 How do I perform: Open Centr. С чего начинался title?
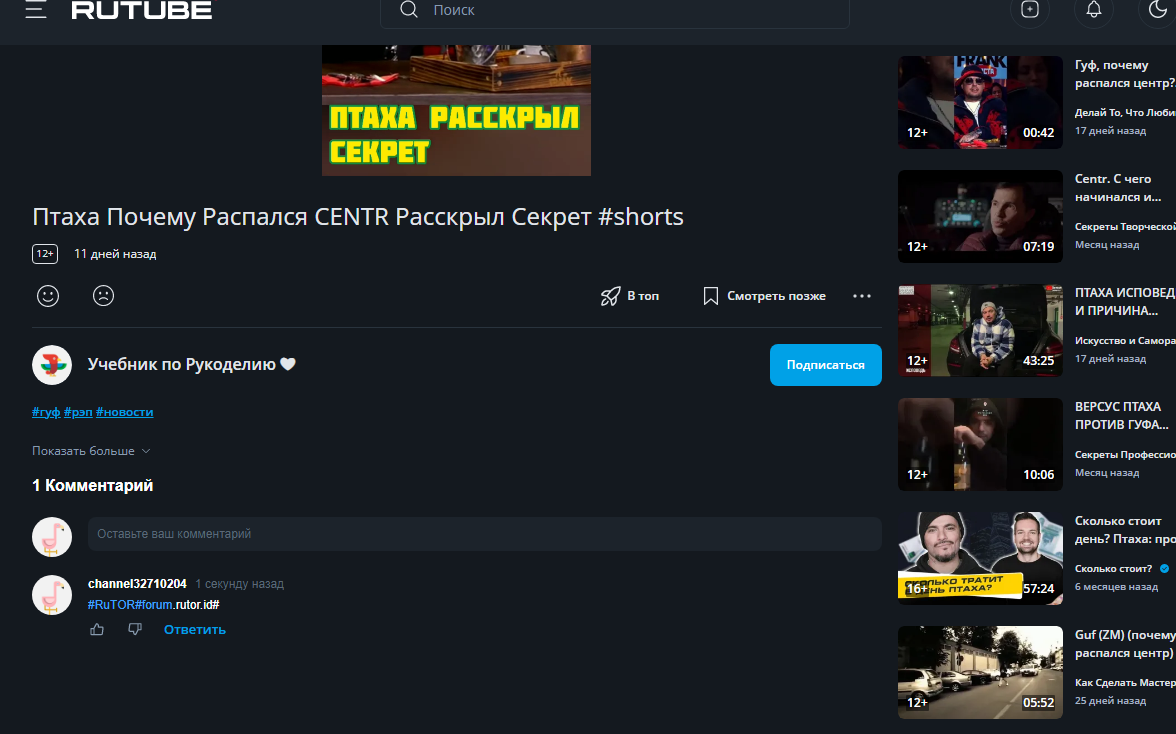click(1118, 188)
